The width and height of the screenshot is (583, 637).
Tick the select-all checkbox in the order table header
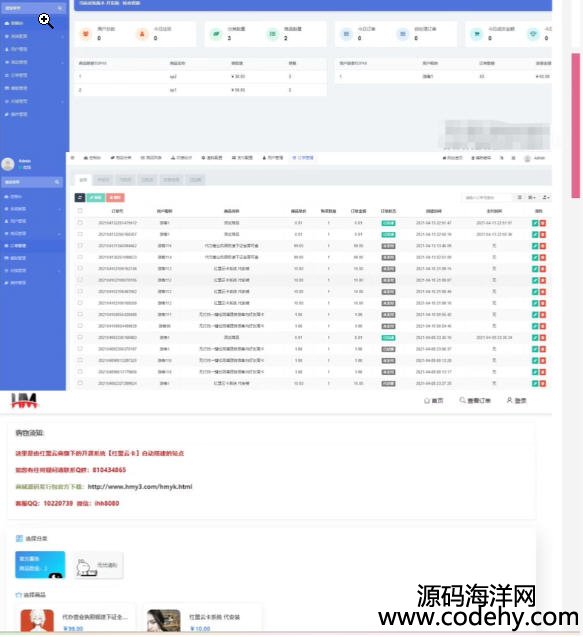(80, 211)
